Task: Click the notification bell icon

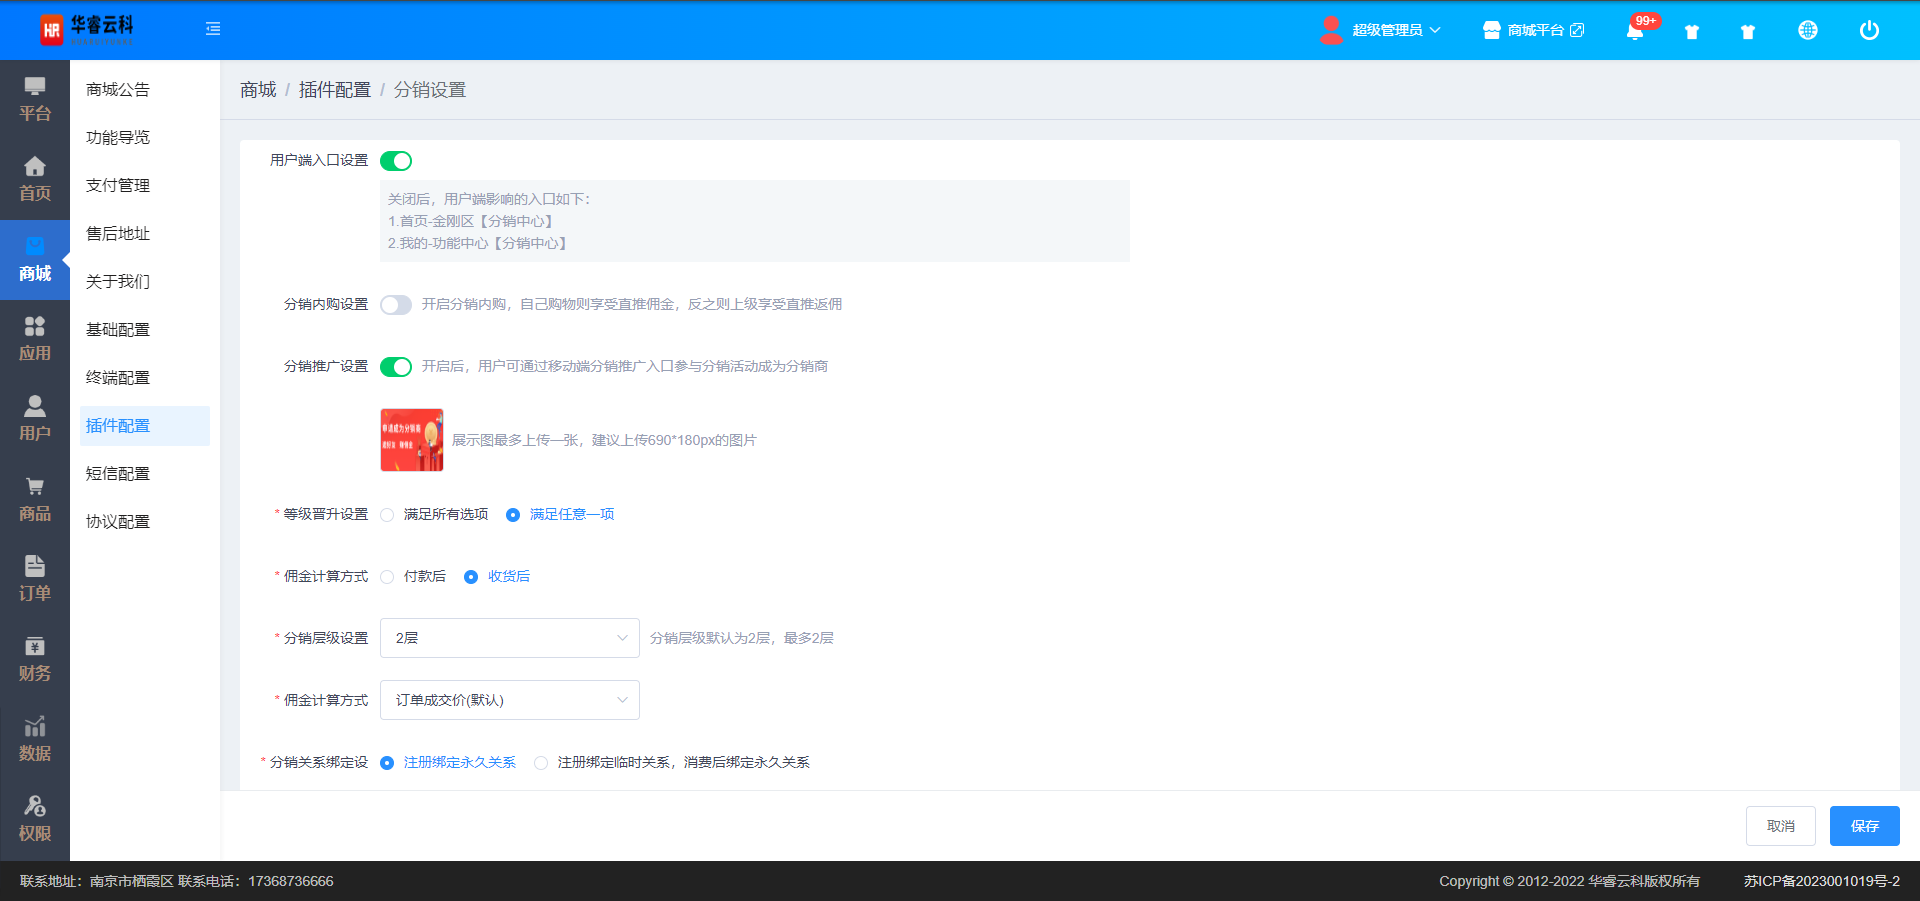Action: coord(1635,31)
